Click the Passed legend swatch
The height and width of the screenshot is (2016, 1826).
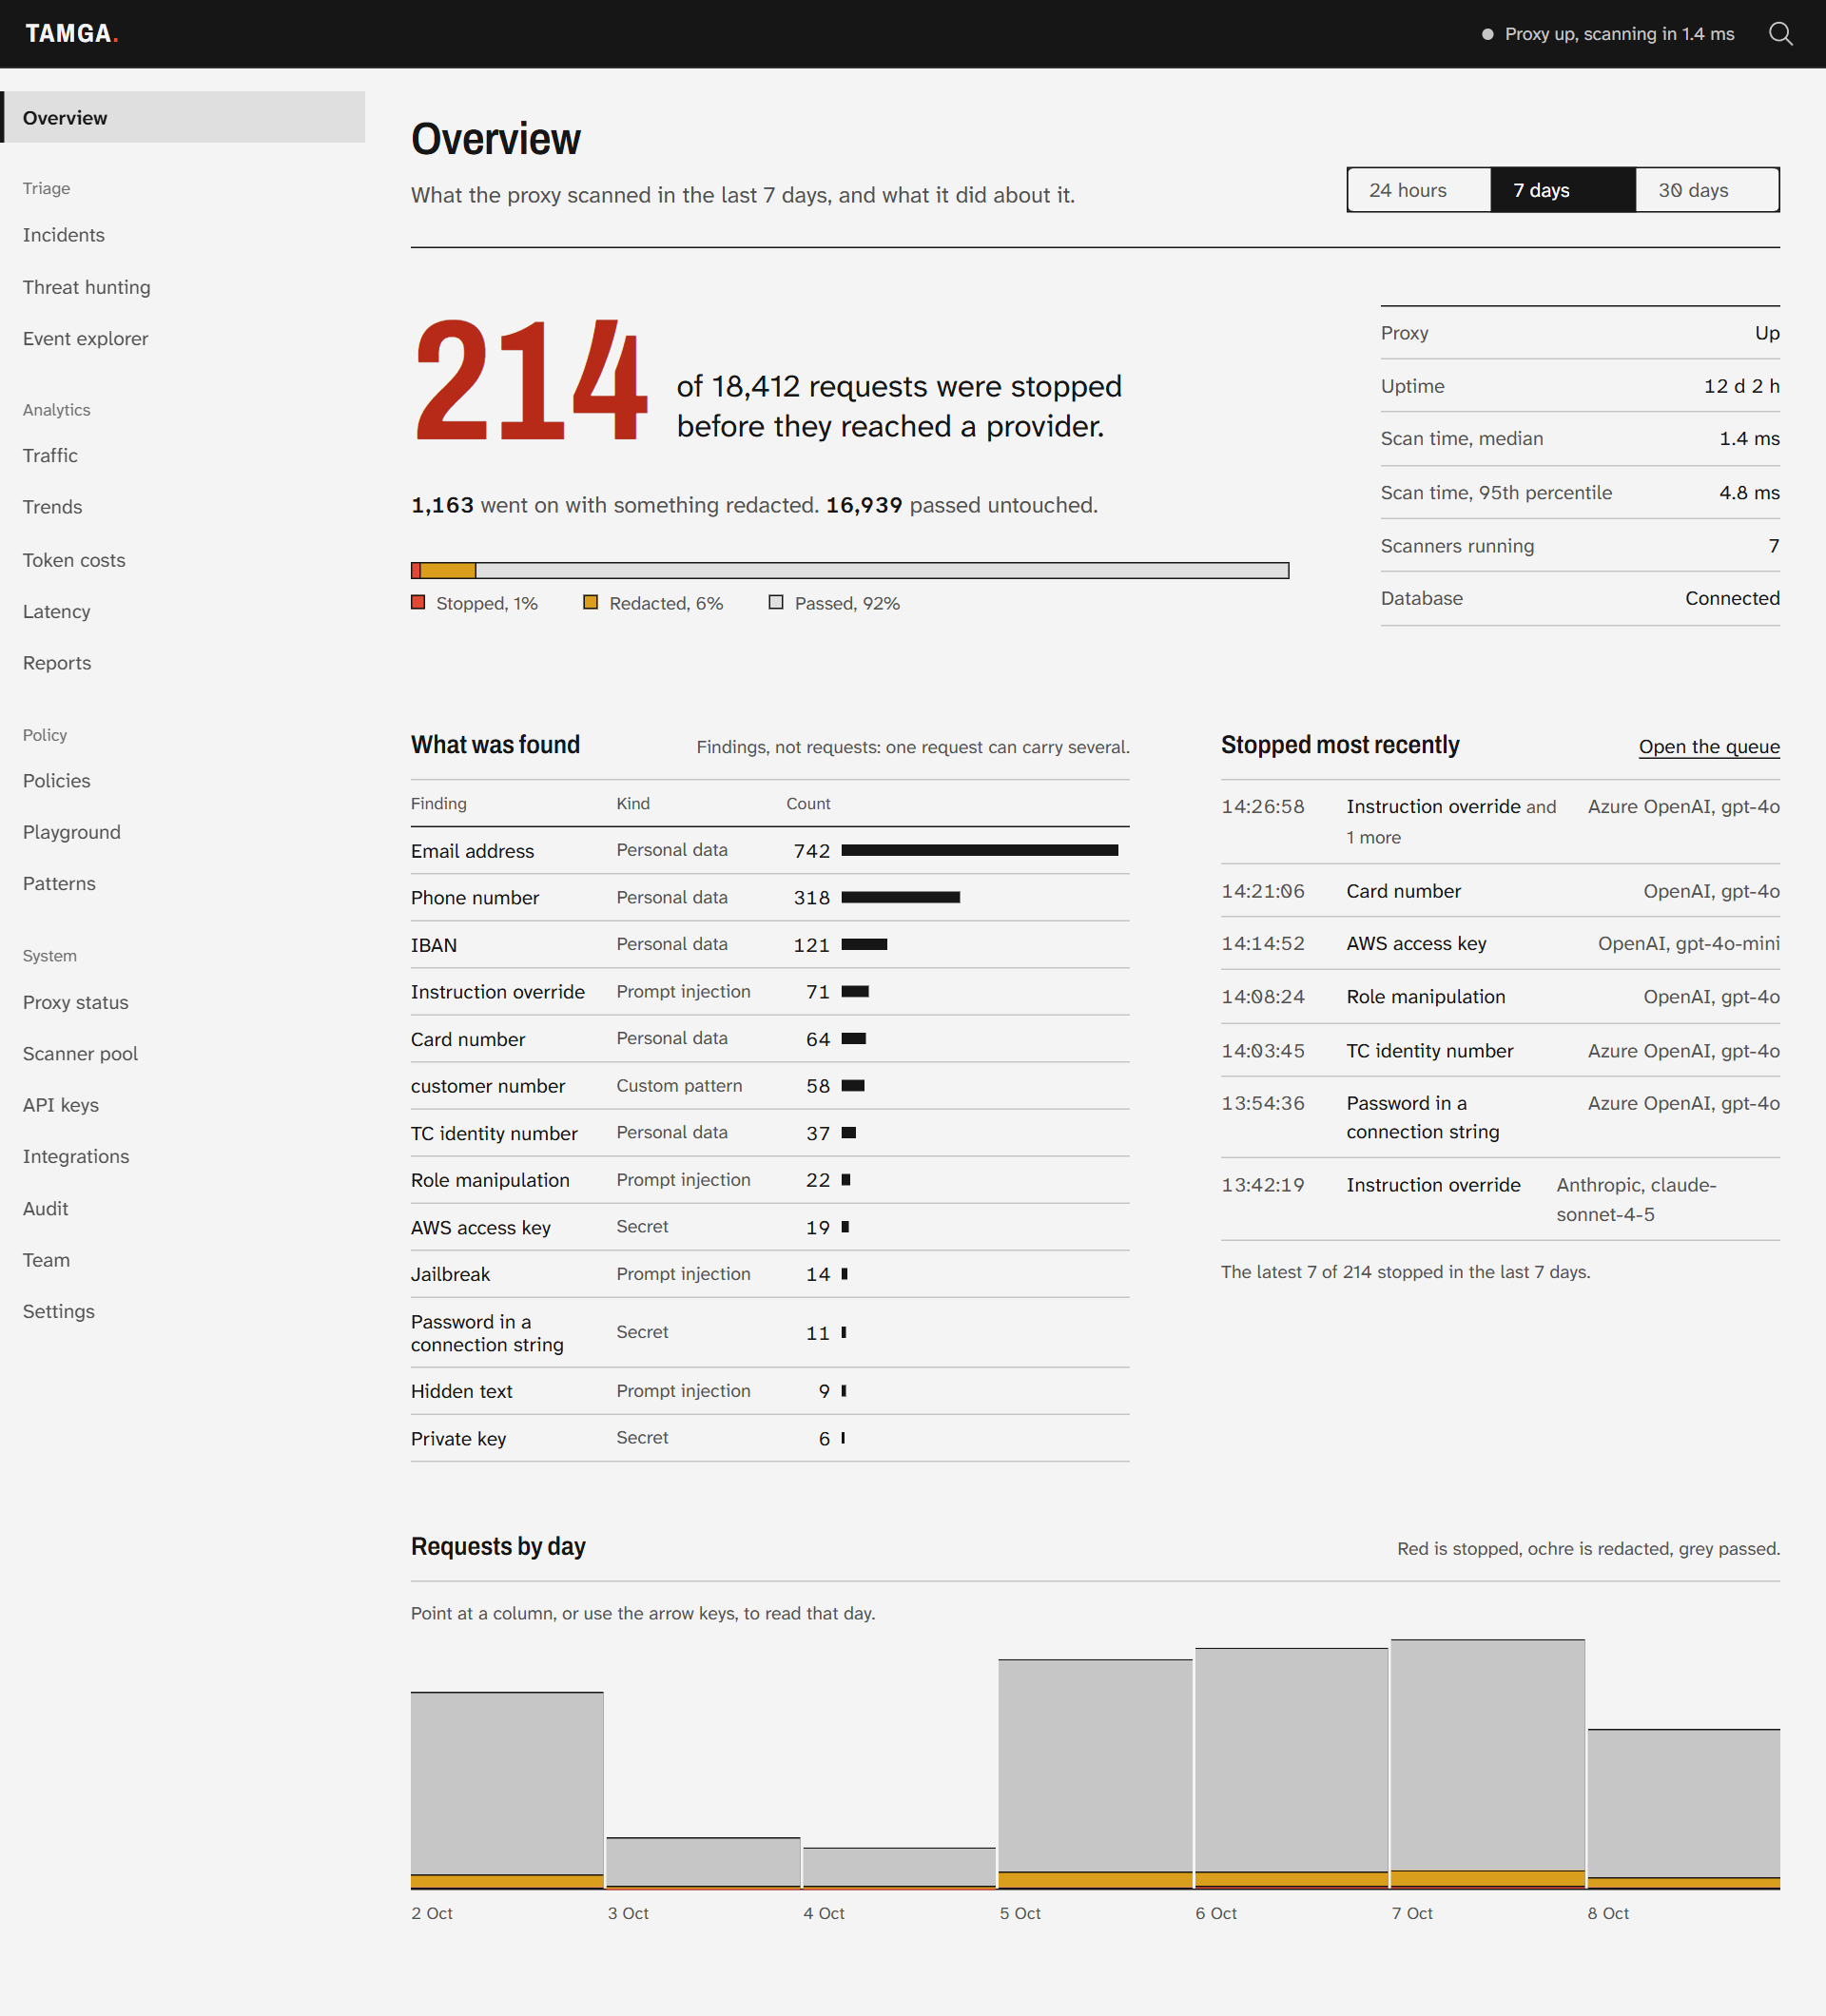click(x=776, y=602)
